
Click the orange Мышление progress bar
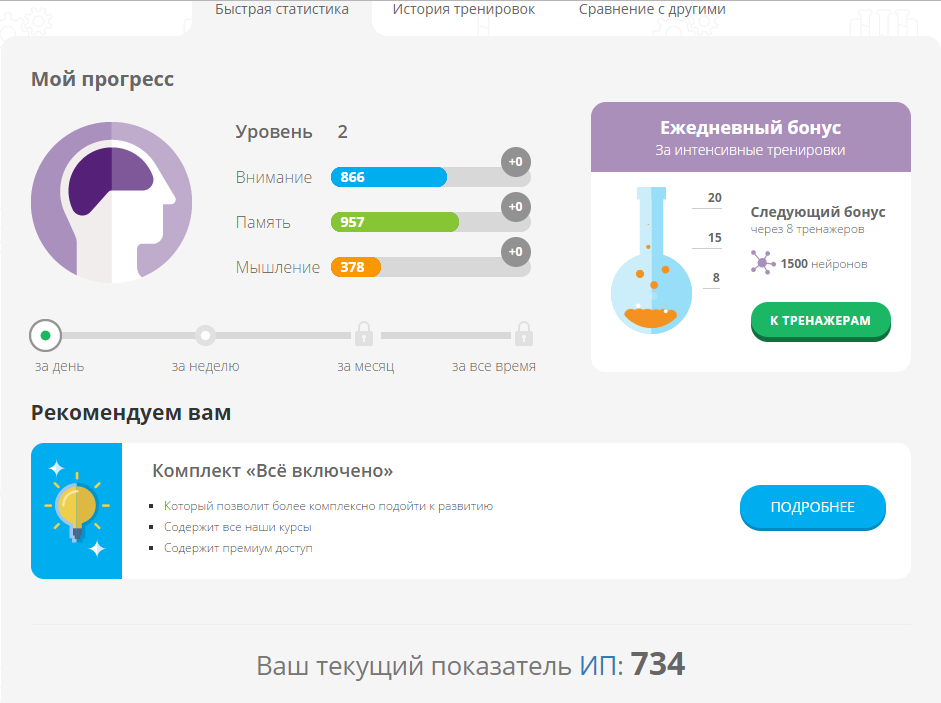coord(356,267)
